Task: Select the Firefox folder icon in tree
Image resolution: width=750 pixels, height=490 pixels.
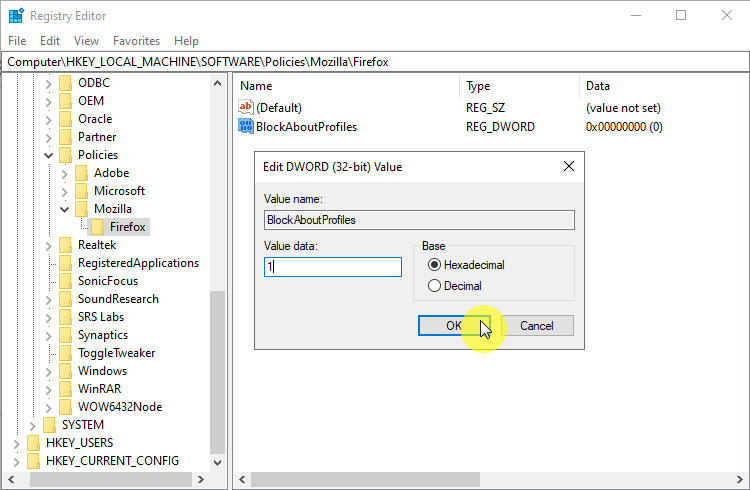Action: 98,227
